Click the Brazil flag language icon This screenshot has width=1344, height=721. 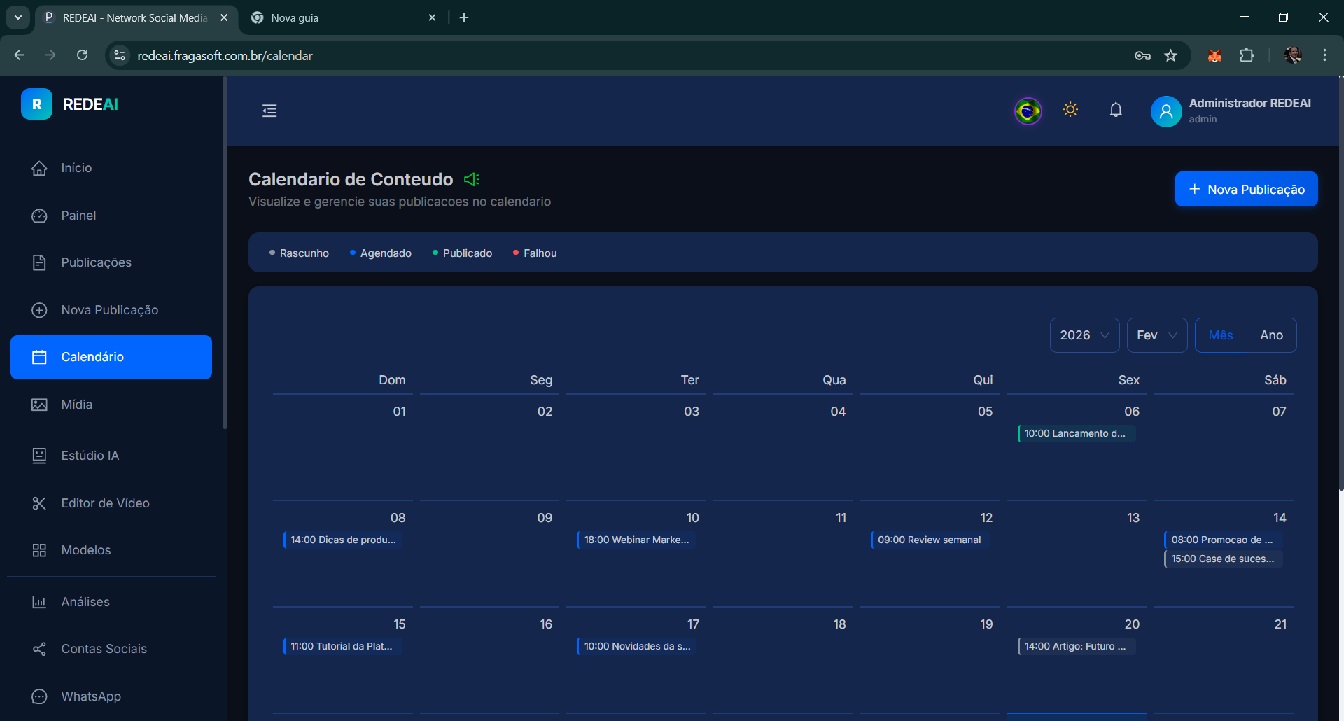coord(1027,111)
